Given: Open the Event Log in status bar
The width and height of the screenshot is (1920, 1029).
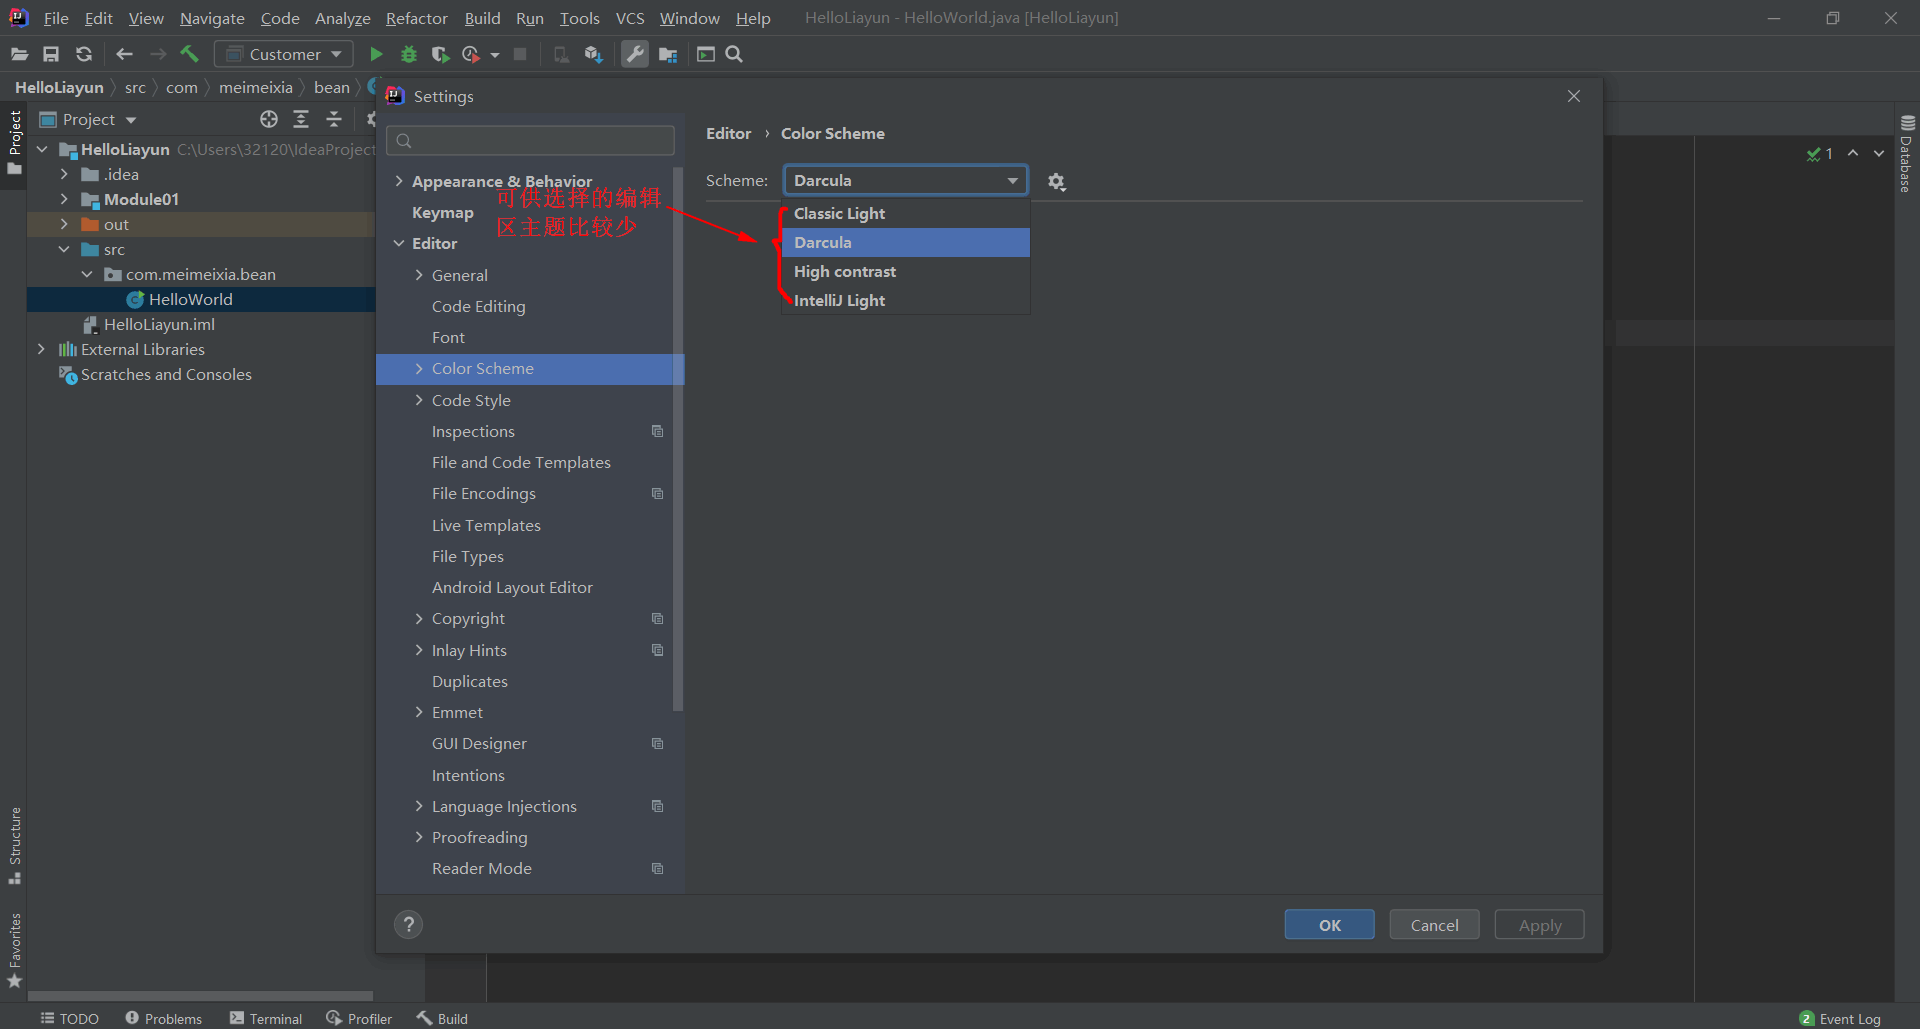Looking at the screenshot, I should click(1840, 1018).
